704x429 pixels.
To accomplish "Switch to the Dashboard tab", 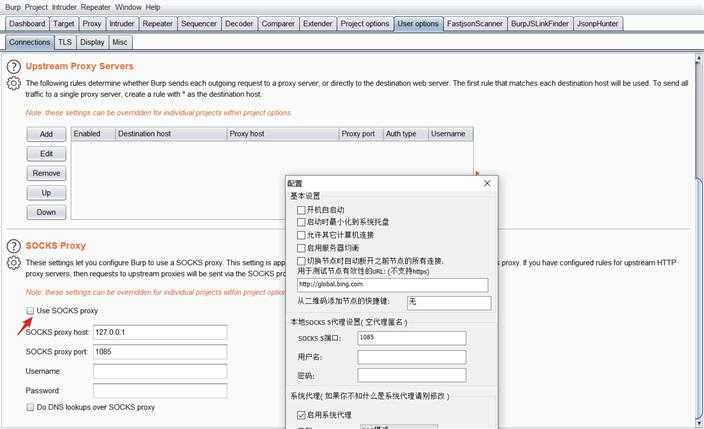I will [x=27, y=24].
